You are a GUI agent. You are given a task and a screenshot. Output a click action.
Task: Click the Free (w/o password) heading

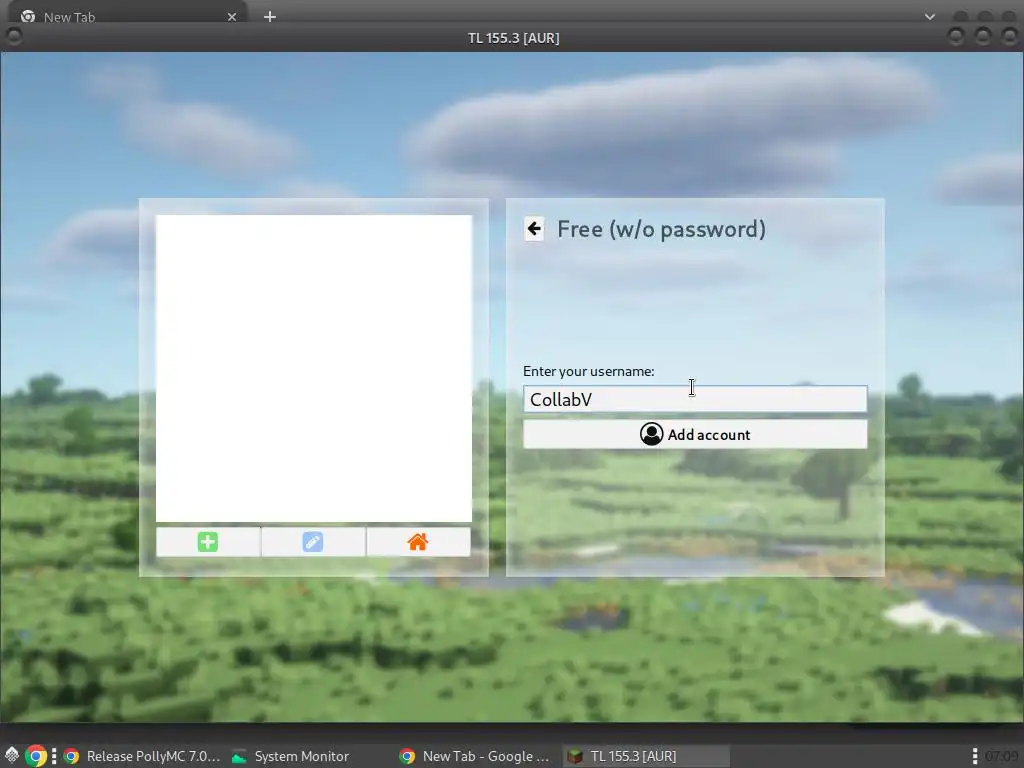[x=661, y=229]
